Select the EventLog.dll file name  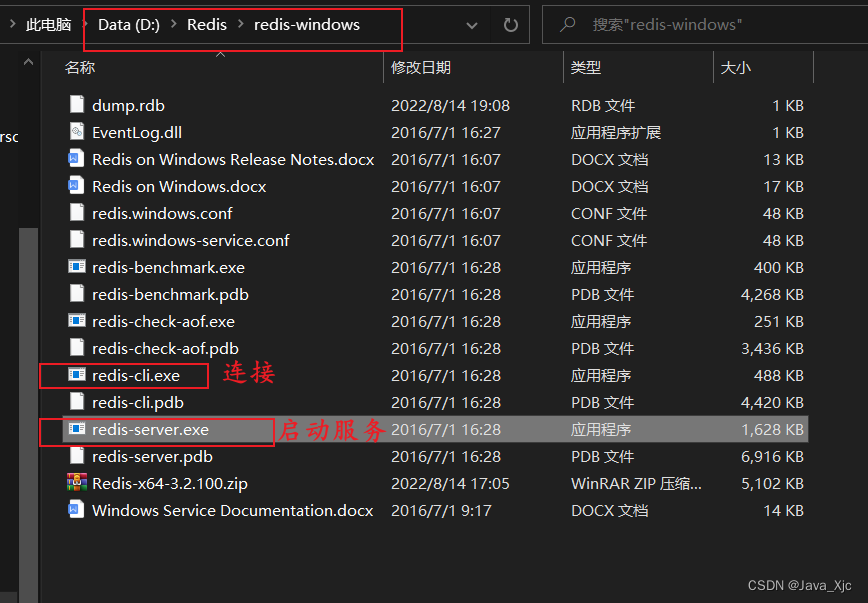[137, 132]
